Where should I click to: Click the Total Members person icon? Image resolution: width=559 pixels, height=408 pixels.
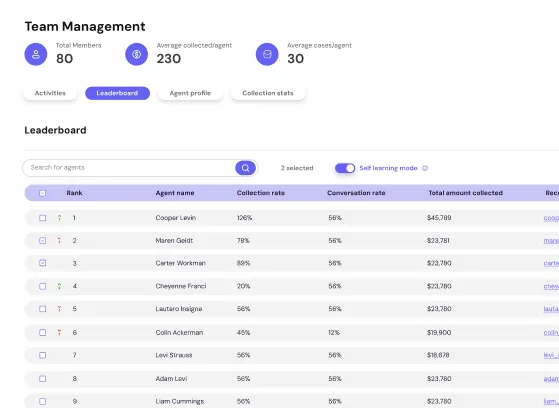[x=36, y=54]
